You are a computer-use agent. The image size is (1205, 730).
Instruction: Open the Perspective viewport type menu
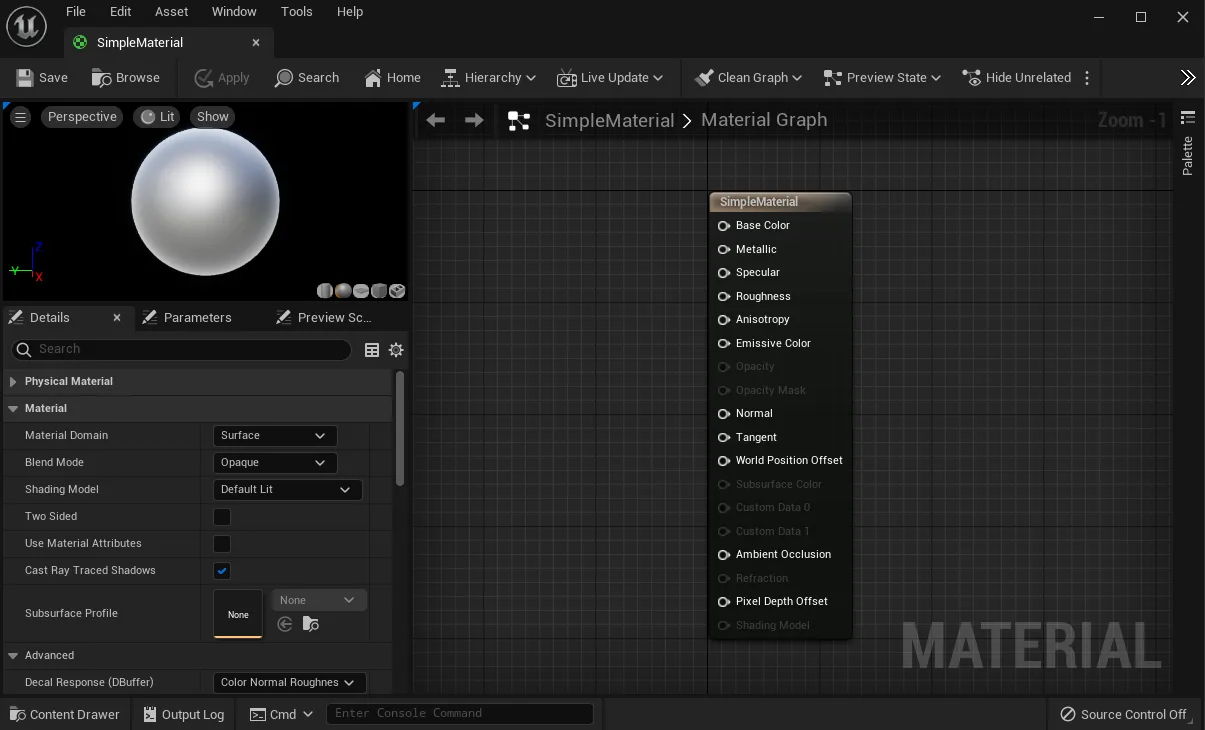(82, 117)
